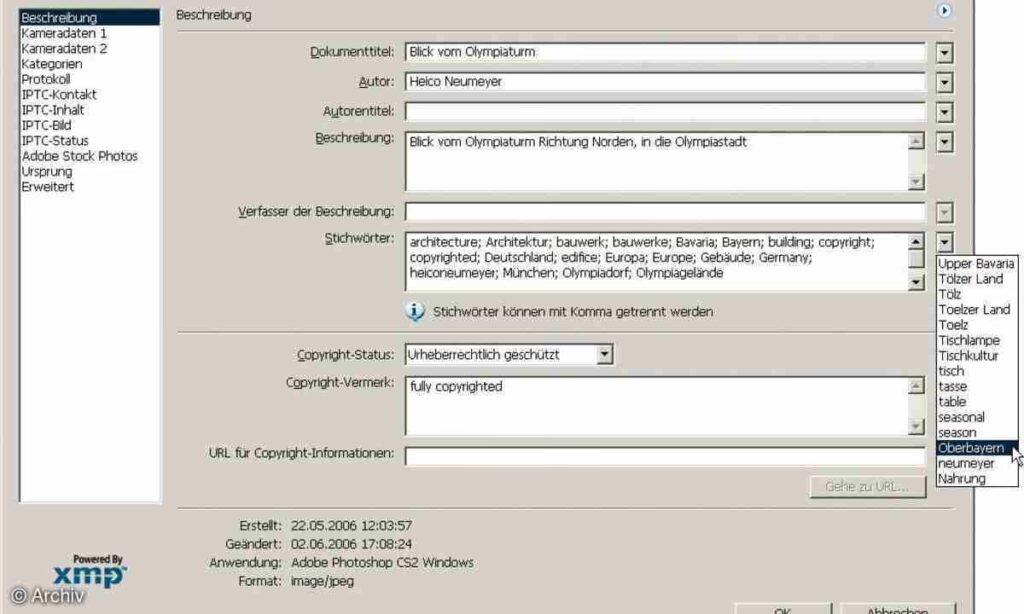Screen dimensions: 1024x614
Task: Click the URL für Copyright-Informationen field
Action: (664, 456)
